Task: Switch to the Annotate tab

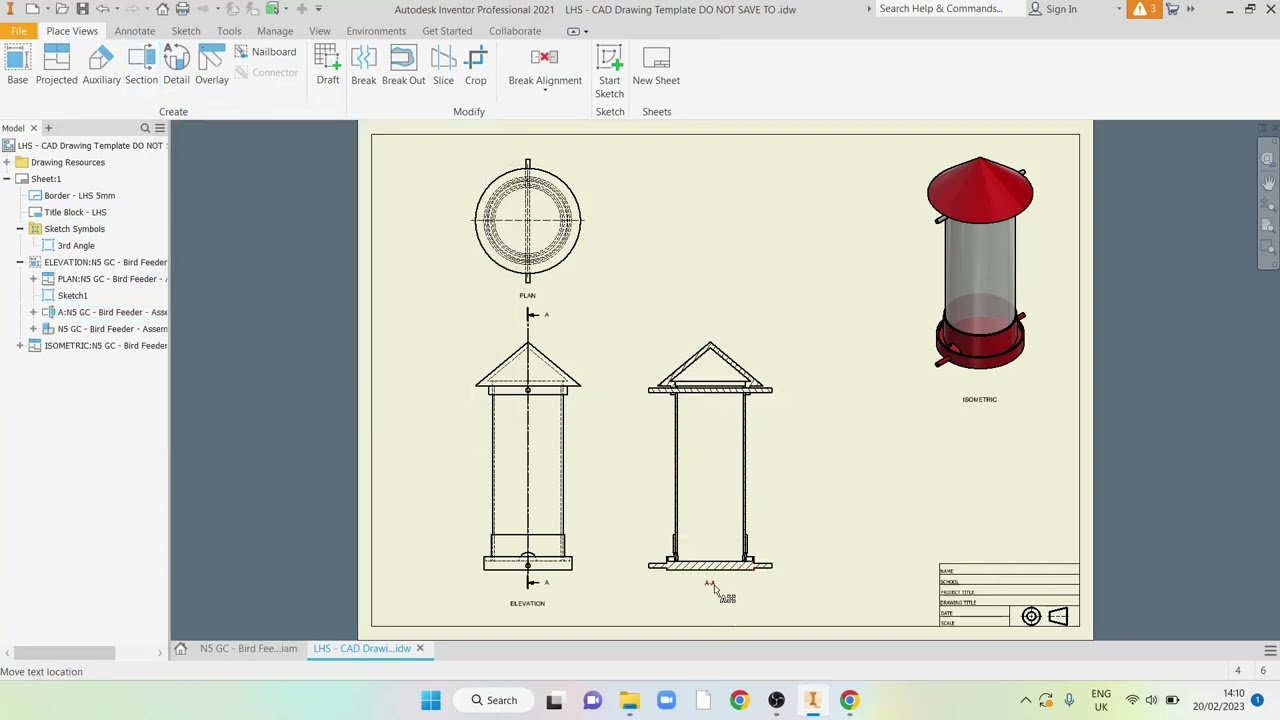Action: tap(134, 31)
